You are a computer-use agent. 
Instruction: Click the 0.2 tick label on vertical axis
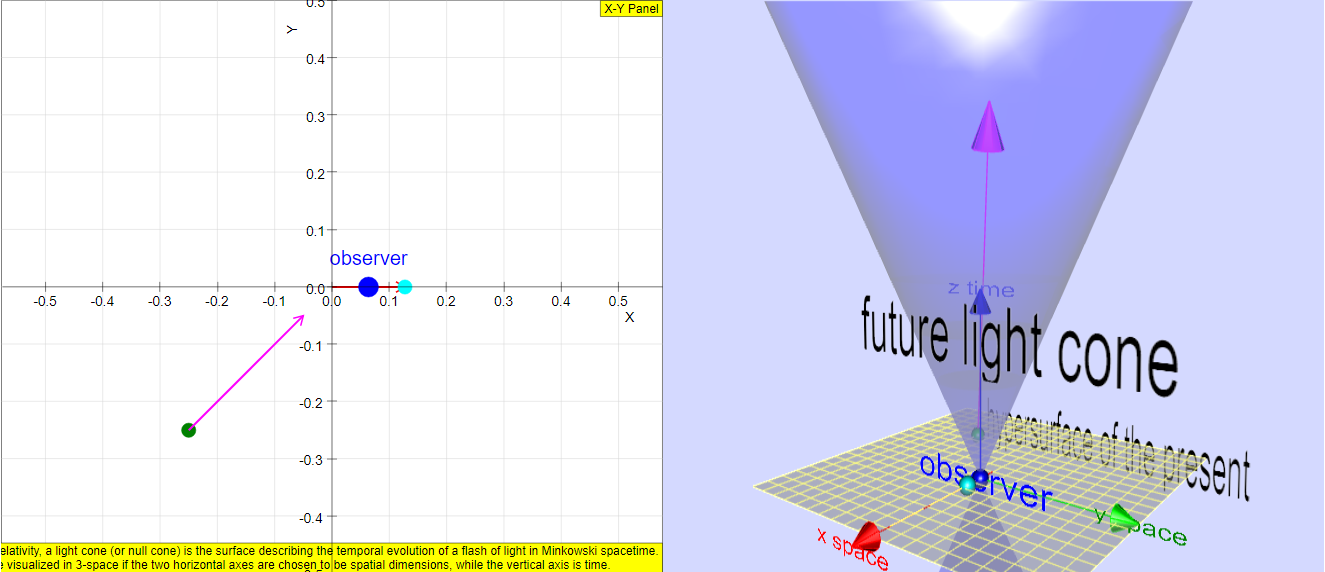pyautogui.click(x=316, y=173)
